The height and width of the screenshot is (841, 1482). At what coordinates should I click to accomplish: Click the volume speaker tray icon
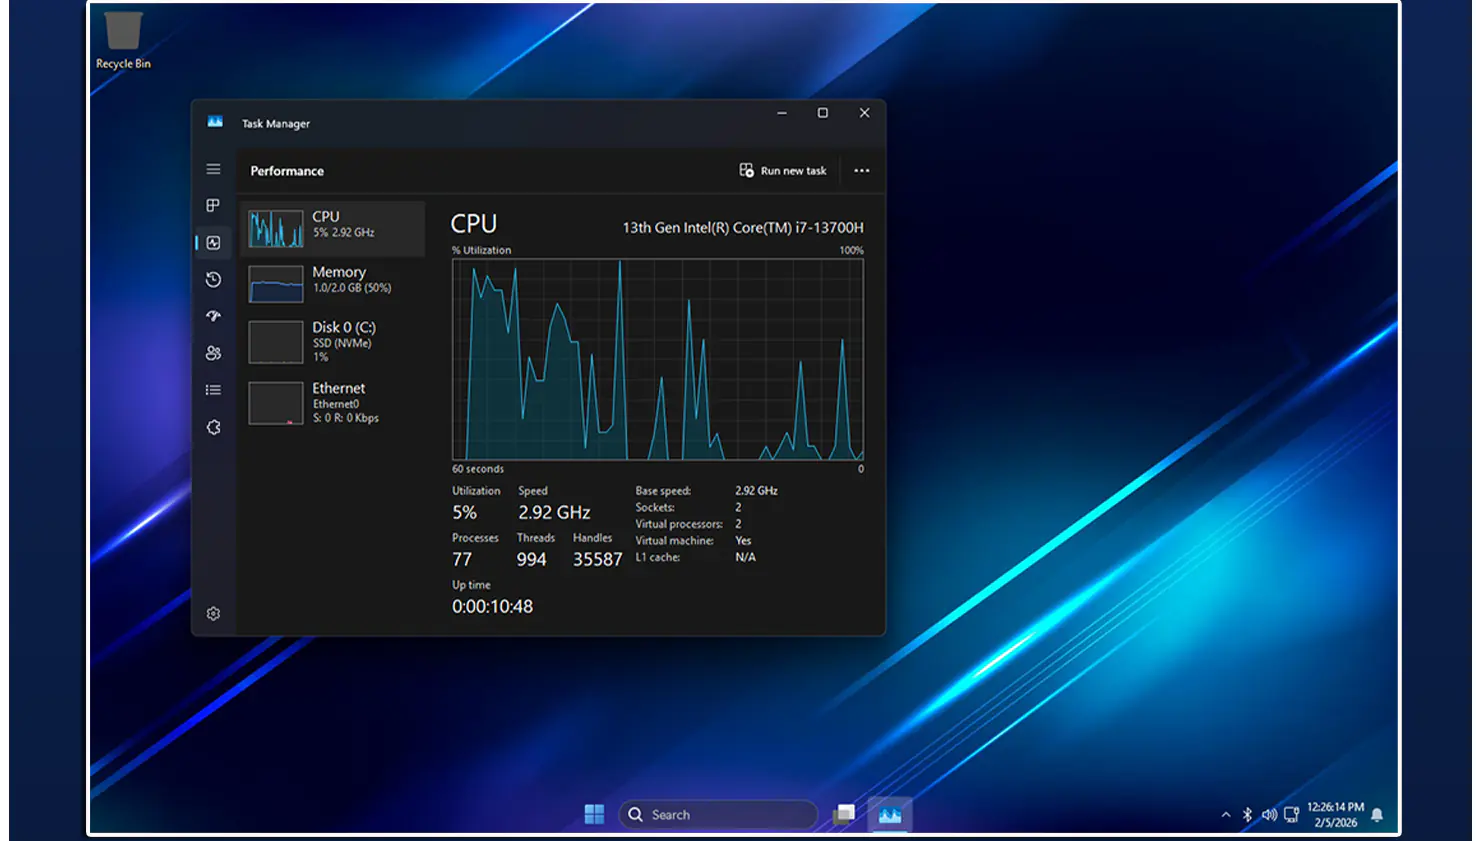[1269, 815]
